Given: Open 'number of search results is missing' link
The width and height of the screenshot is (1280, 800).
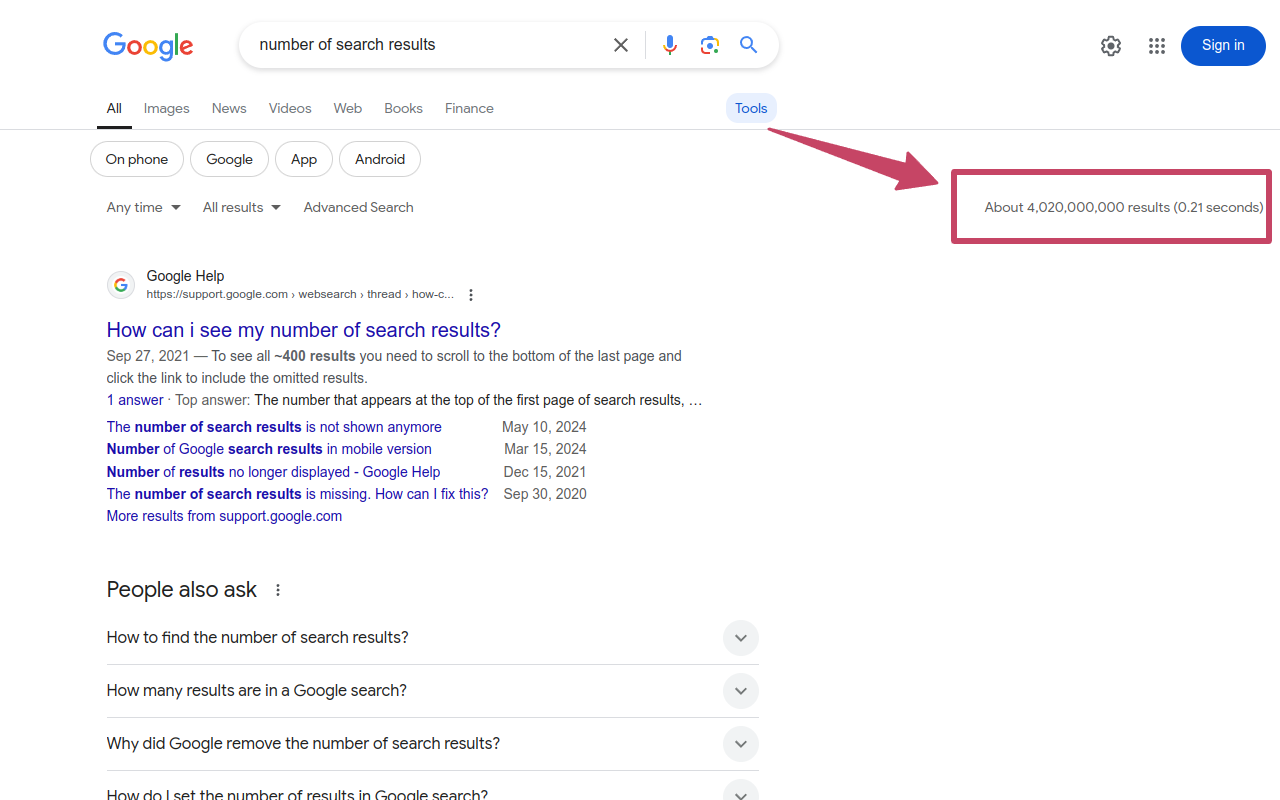Looking at the screenshot, I should [298, 494].
